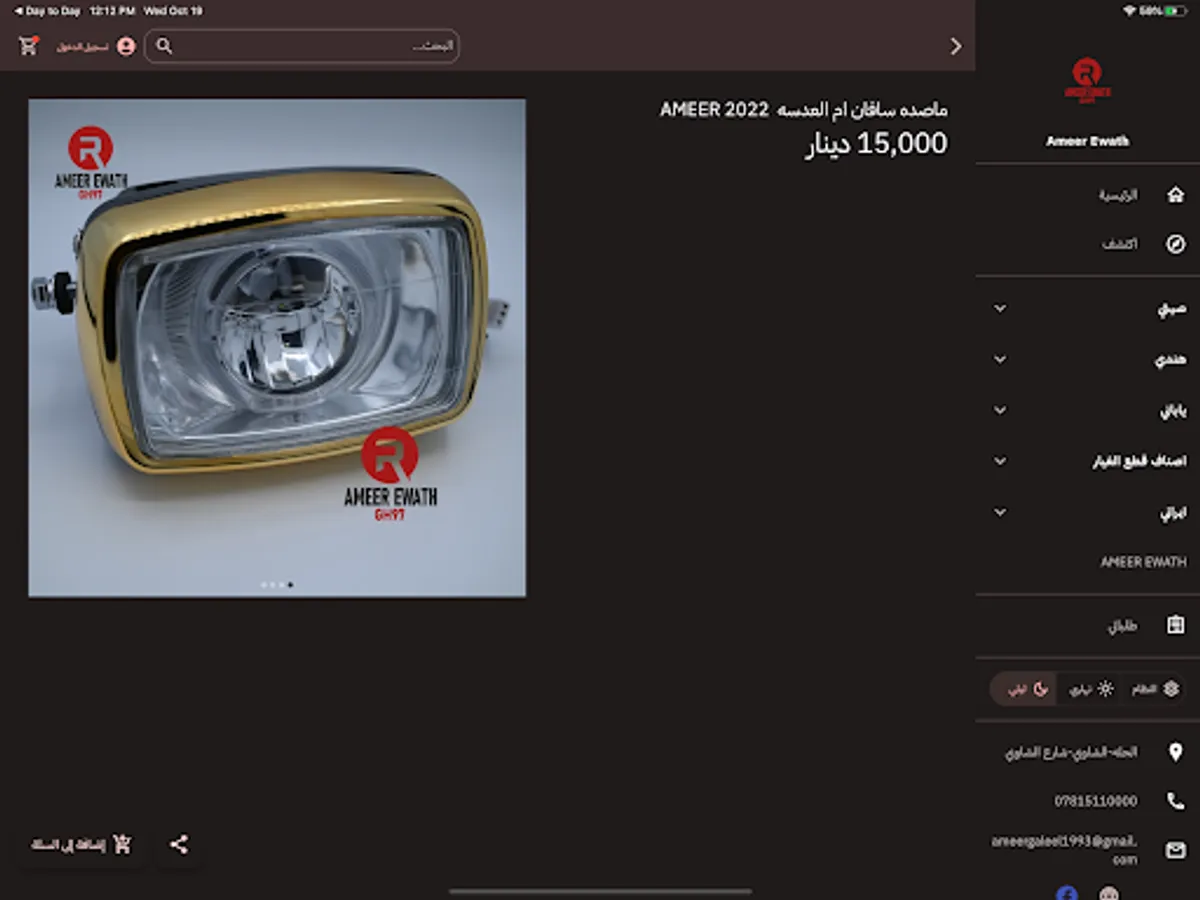
Task: Click the phone call icon
Action: [1176, 801]
